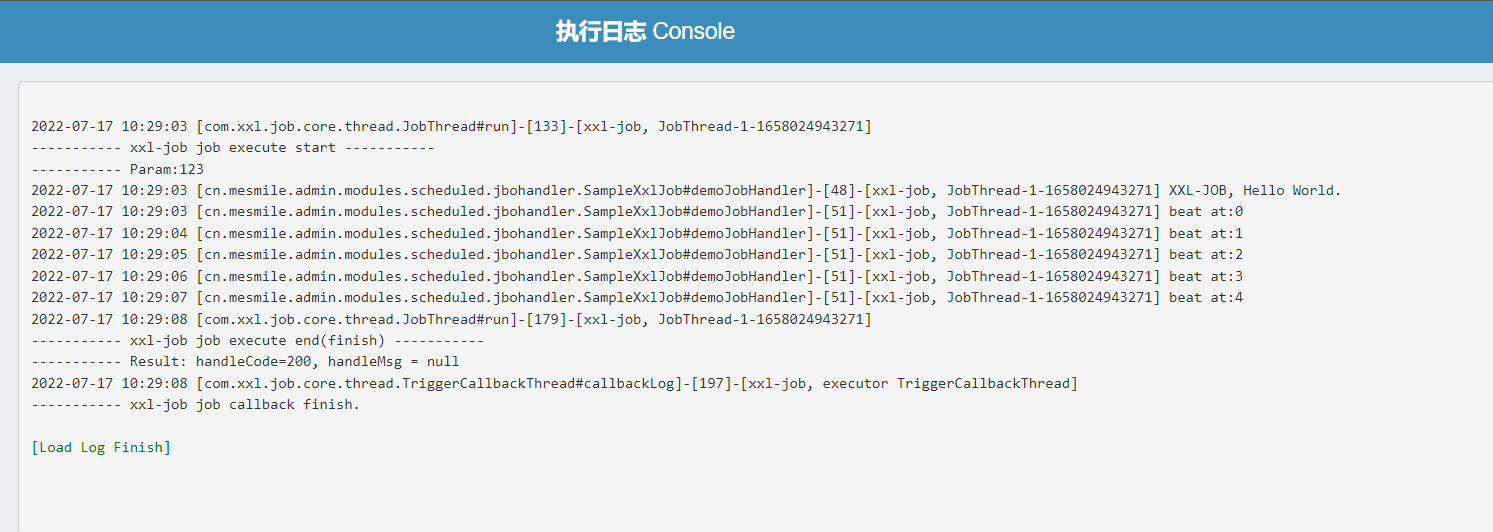Select the 'beat at:4' log entry
This screenshot has width=1493, height=532.
1205,297
